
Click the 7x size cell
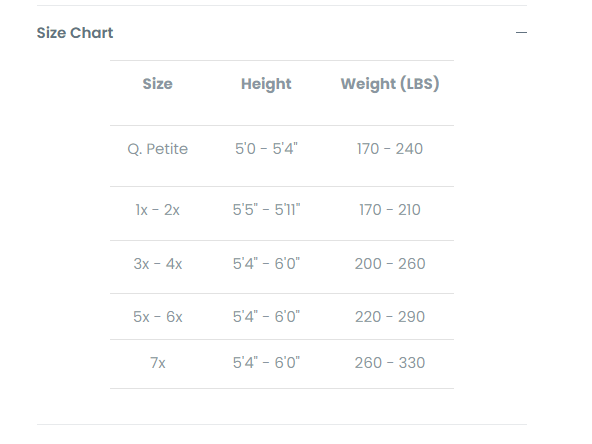point(157,363)
